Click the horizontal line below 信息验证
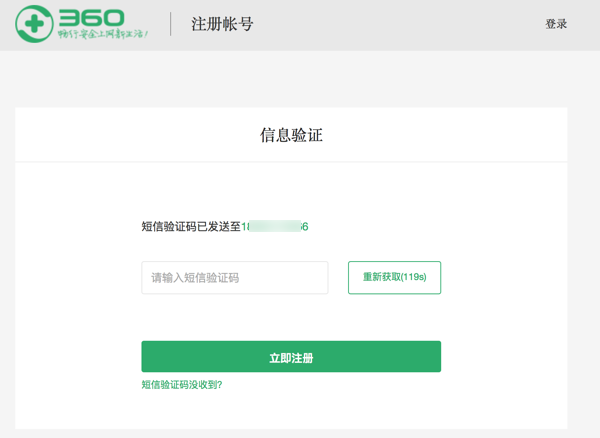 (291, 162)
